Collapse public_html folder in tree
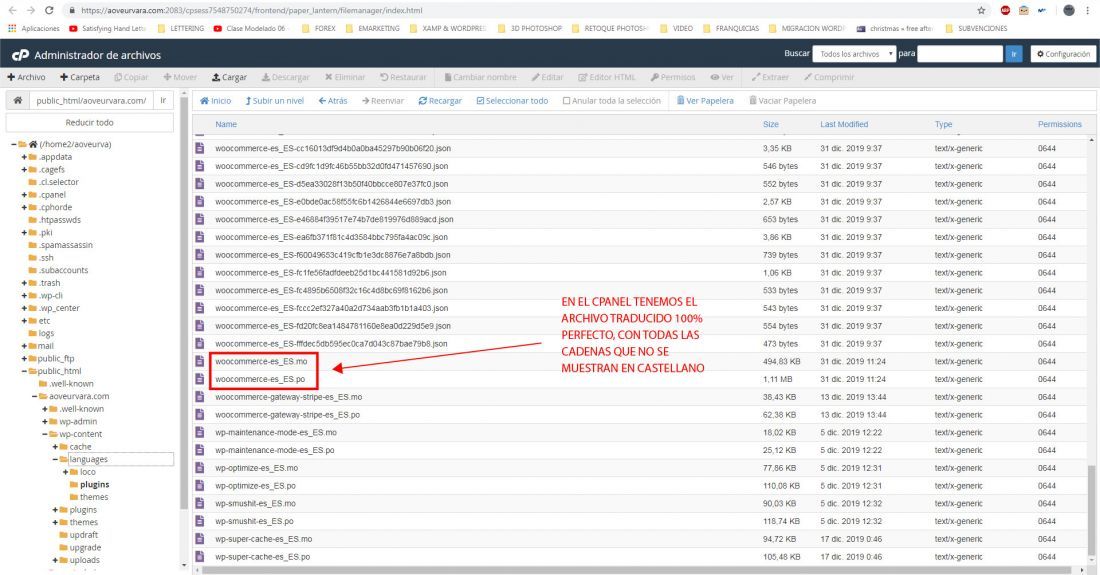1100x575 pixels. click(24, 372)
